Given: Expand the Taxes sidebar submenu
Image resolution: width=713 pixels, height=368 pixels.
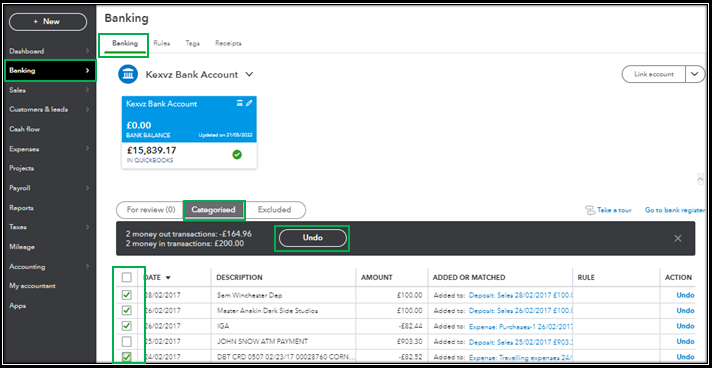Looking at the screenshot, I should (x=87, y=227).
